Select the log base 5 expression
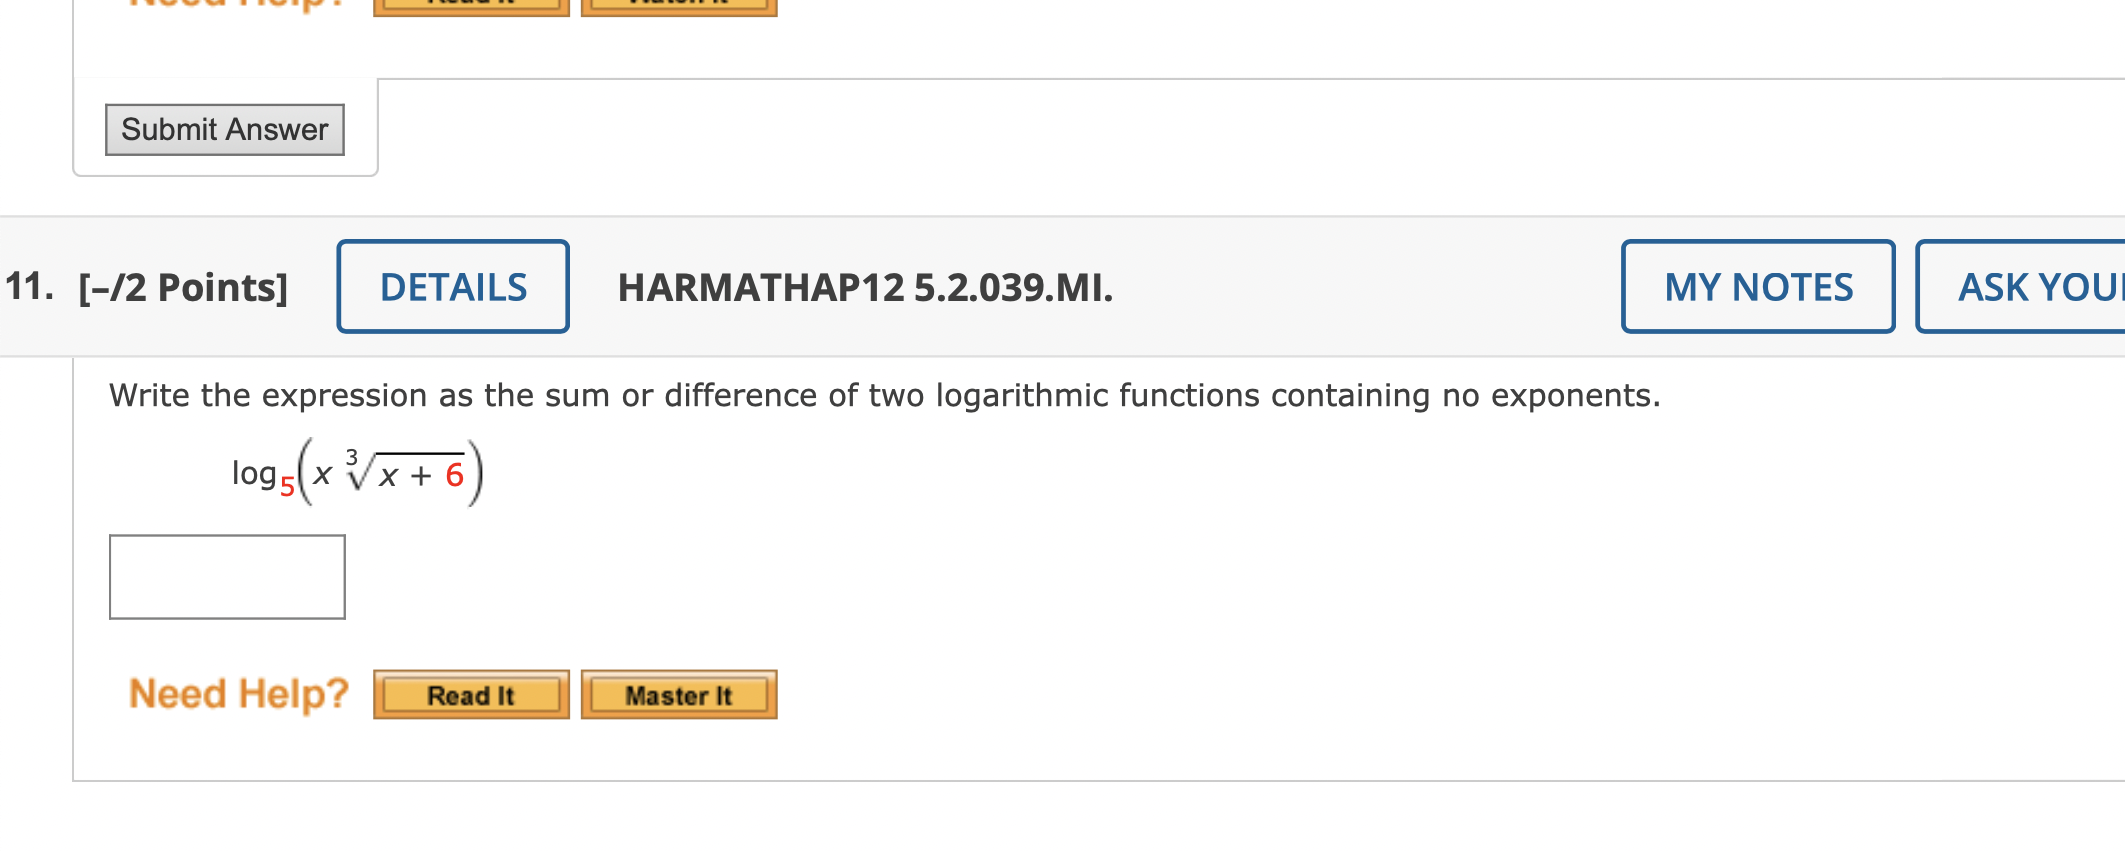Screen dimensions: 2125x851 (x=355, y=470)
